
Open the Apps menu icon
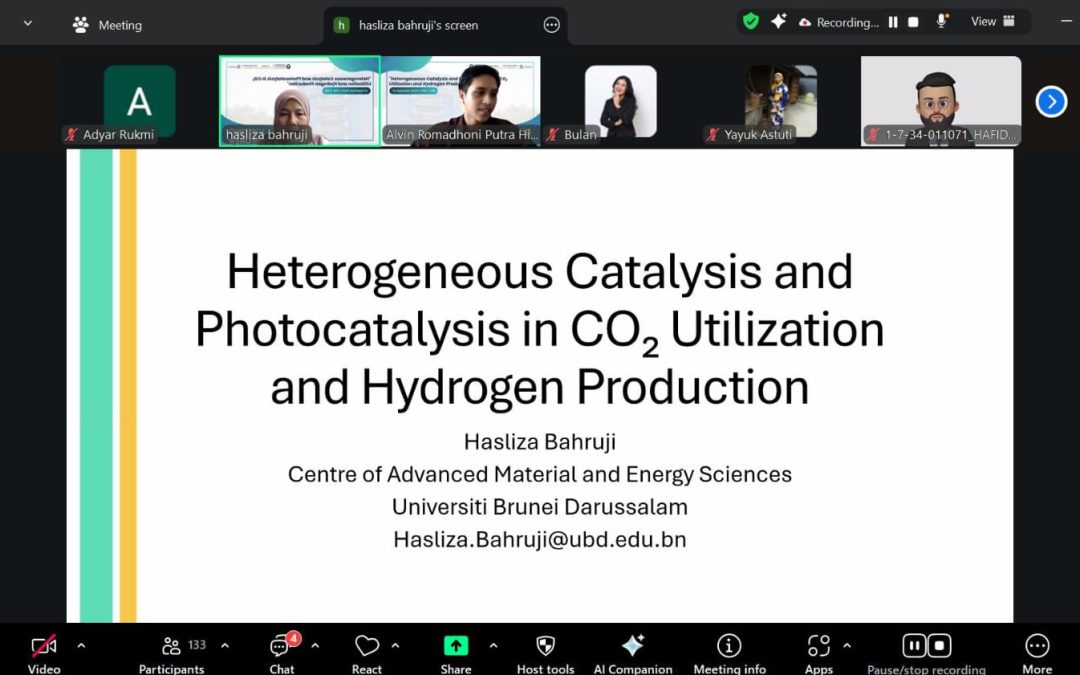click(x=819, y=646)
